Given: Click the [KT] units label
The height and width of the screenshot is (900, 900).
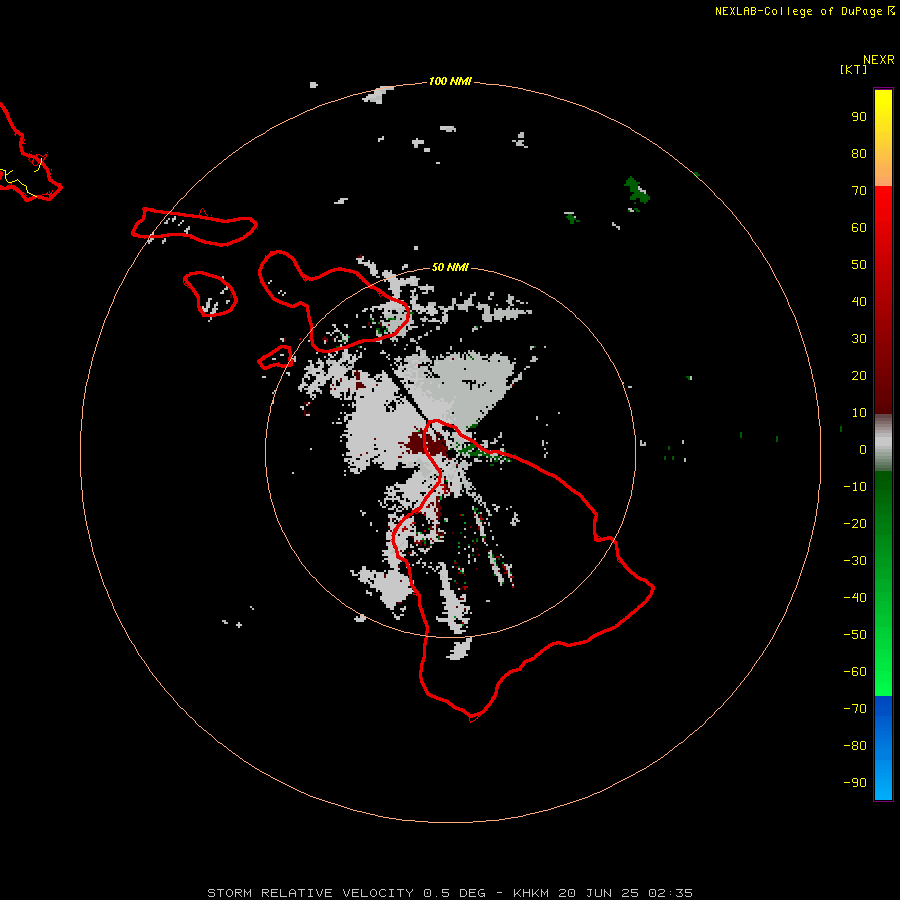Looking at the screenshot, I should point(853,69).
